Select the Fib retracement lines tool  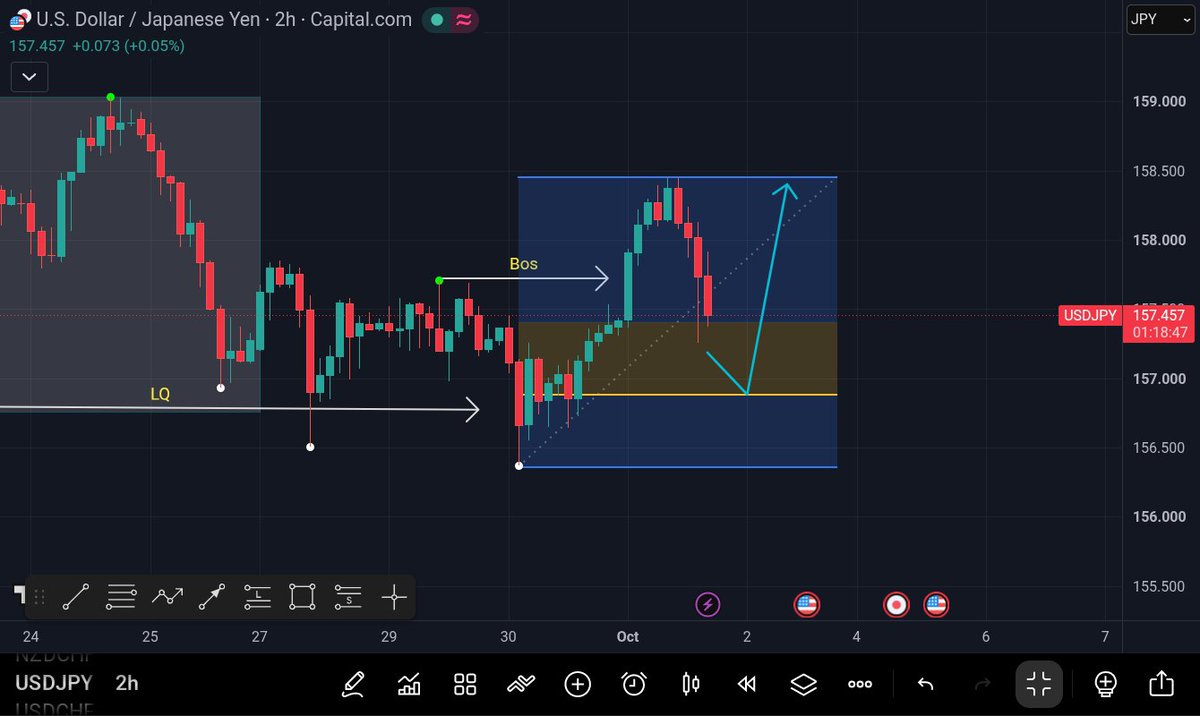(121, 598)
